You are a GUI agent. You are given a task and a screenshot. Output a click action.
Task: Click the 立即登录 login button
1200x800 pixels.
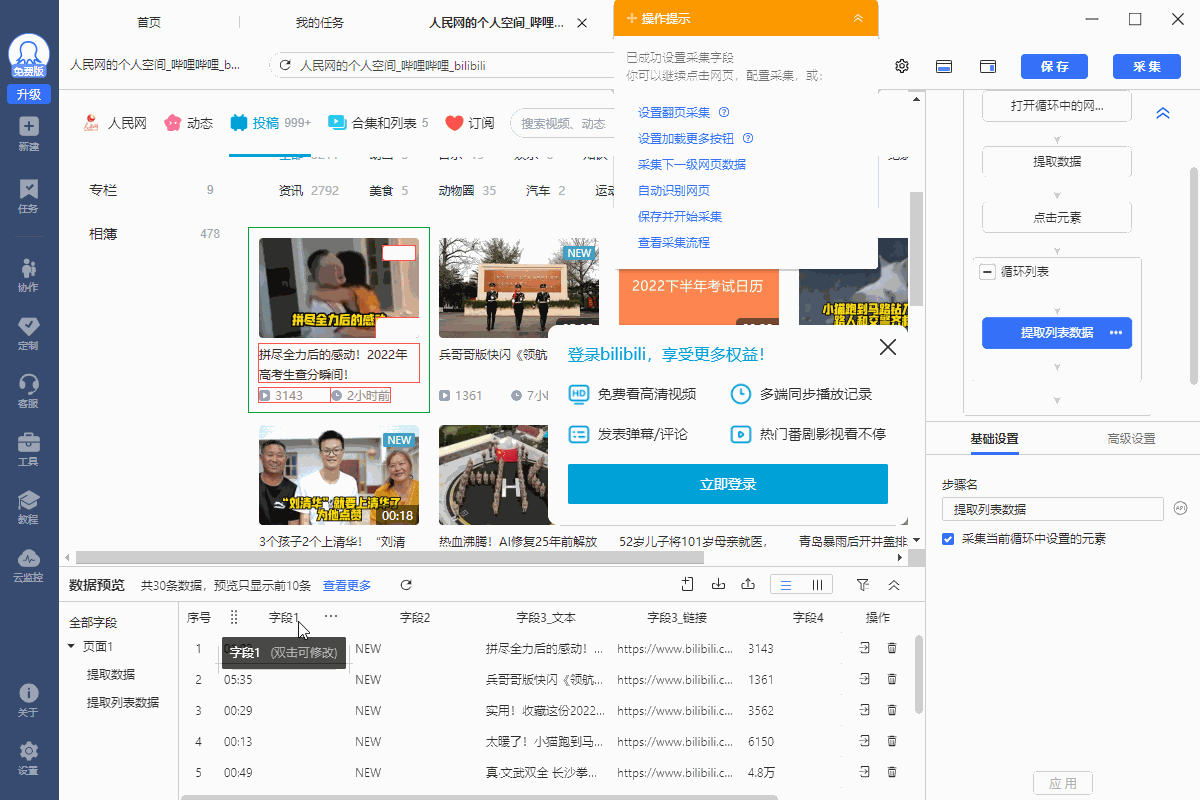(728, 484)
